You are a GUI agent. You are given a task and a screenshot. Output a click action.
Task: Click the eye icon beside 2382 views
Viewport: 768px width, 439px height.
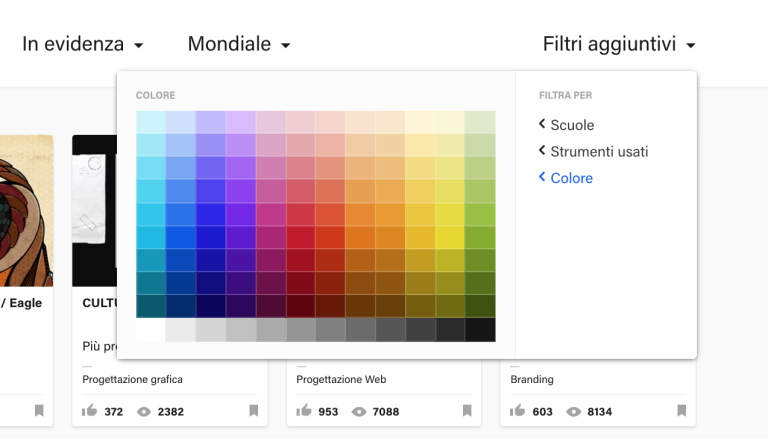tap(143, 411)
